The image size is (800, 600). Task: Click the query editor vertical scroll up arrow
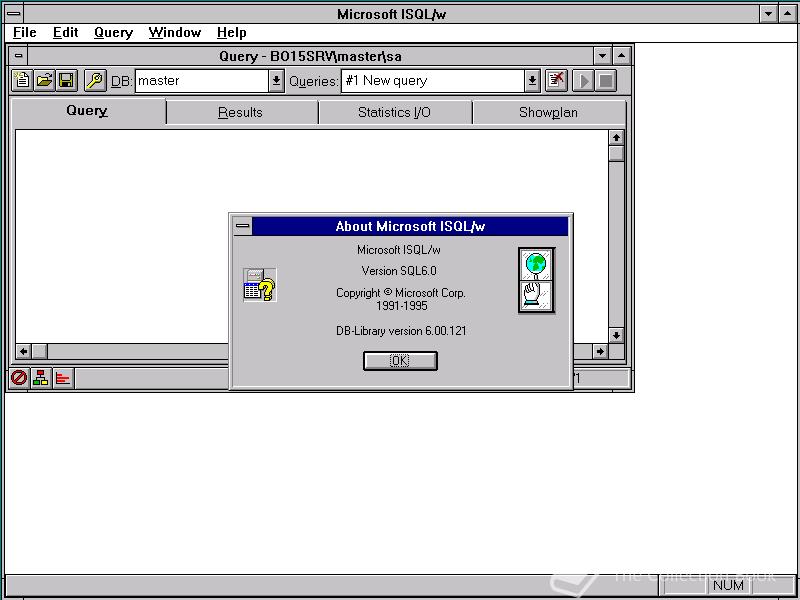616,137
